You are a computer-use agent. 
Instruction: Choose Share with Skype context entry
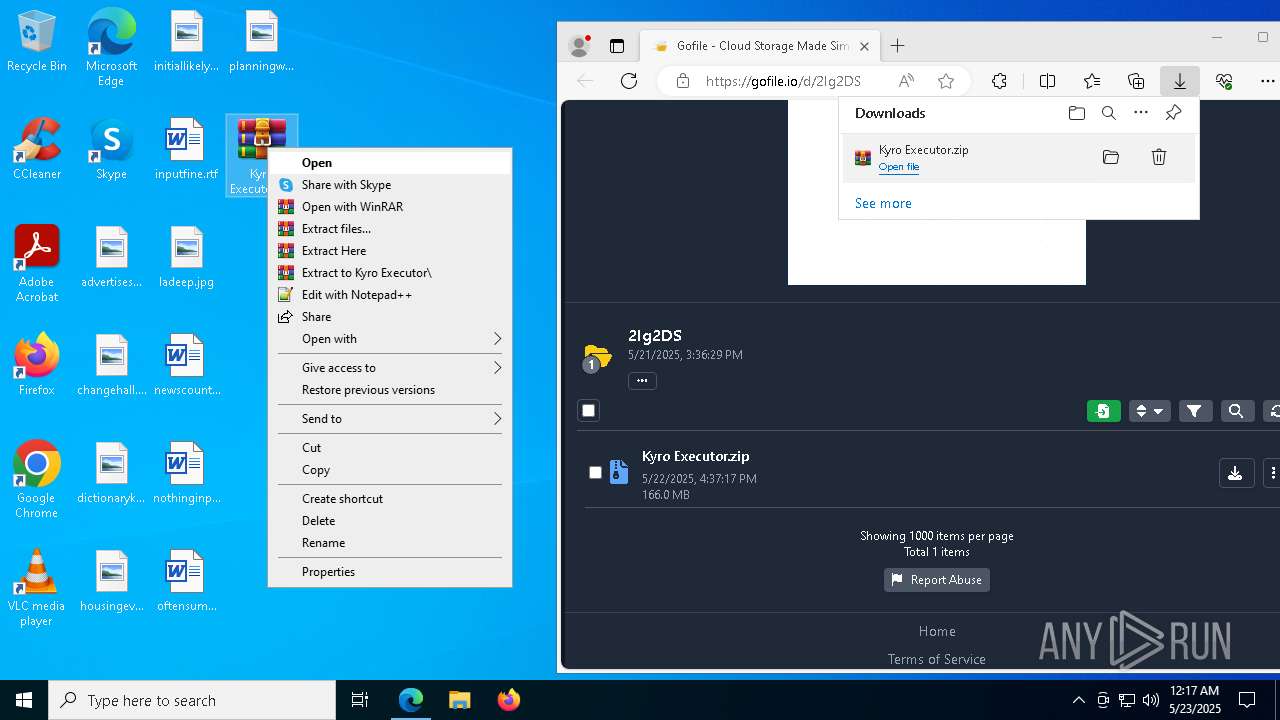390,185
